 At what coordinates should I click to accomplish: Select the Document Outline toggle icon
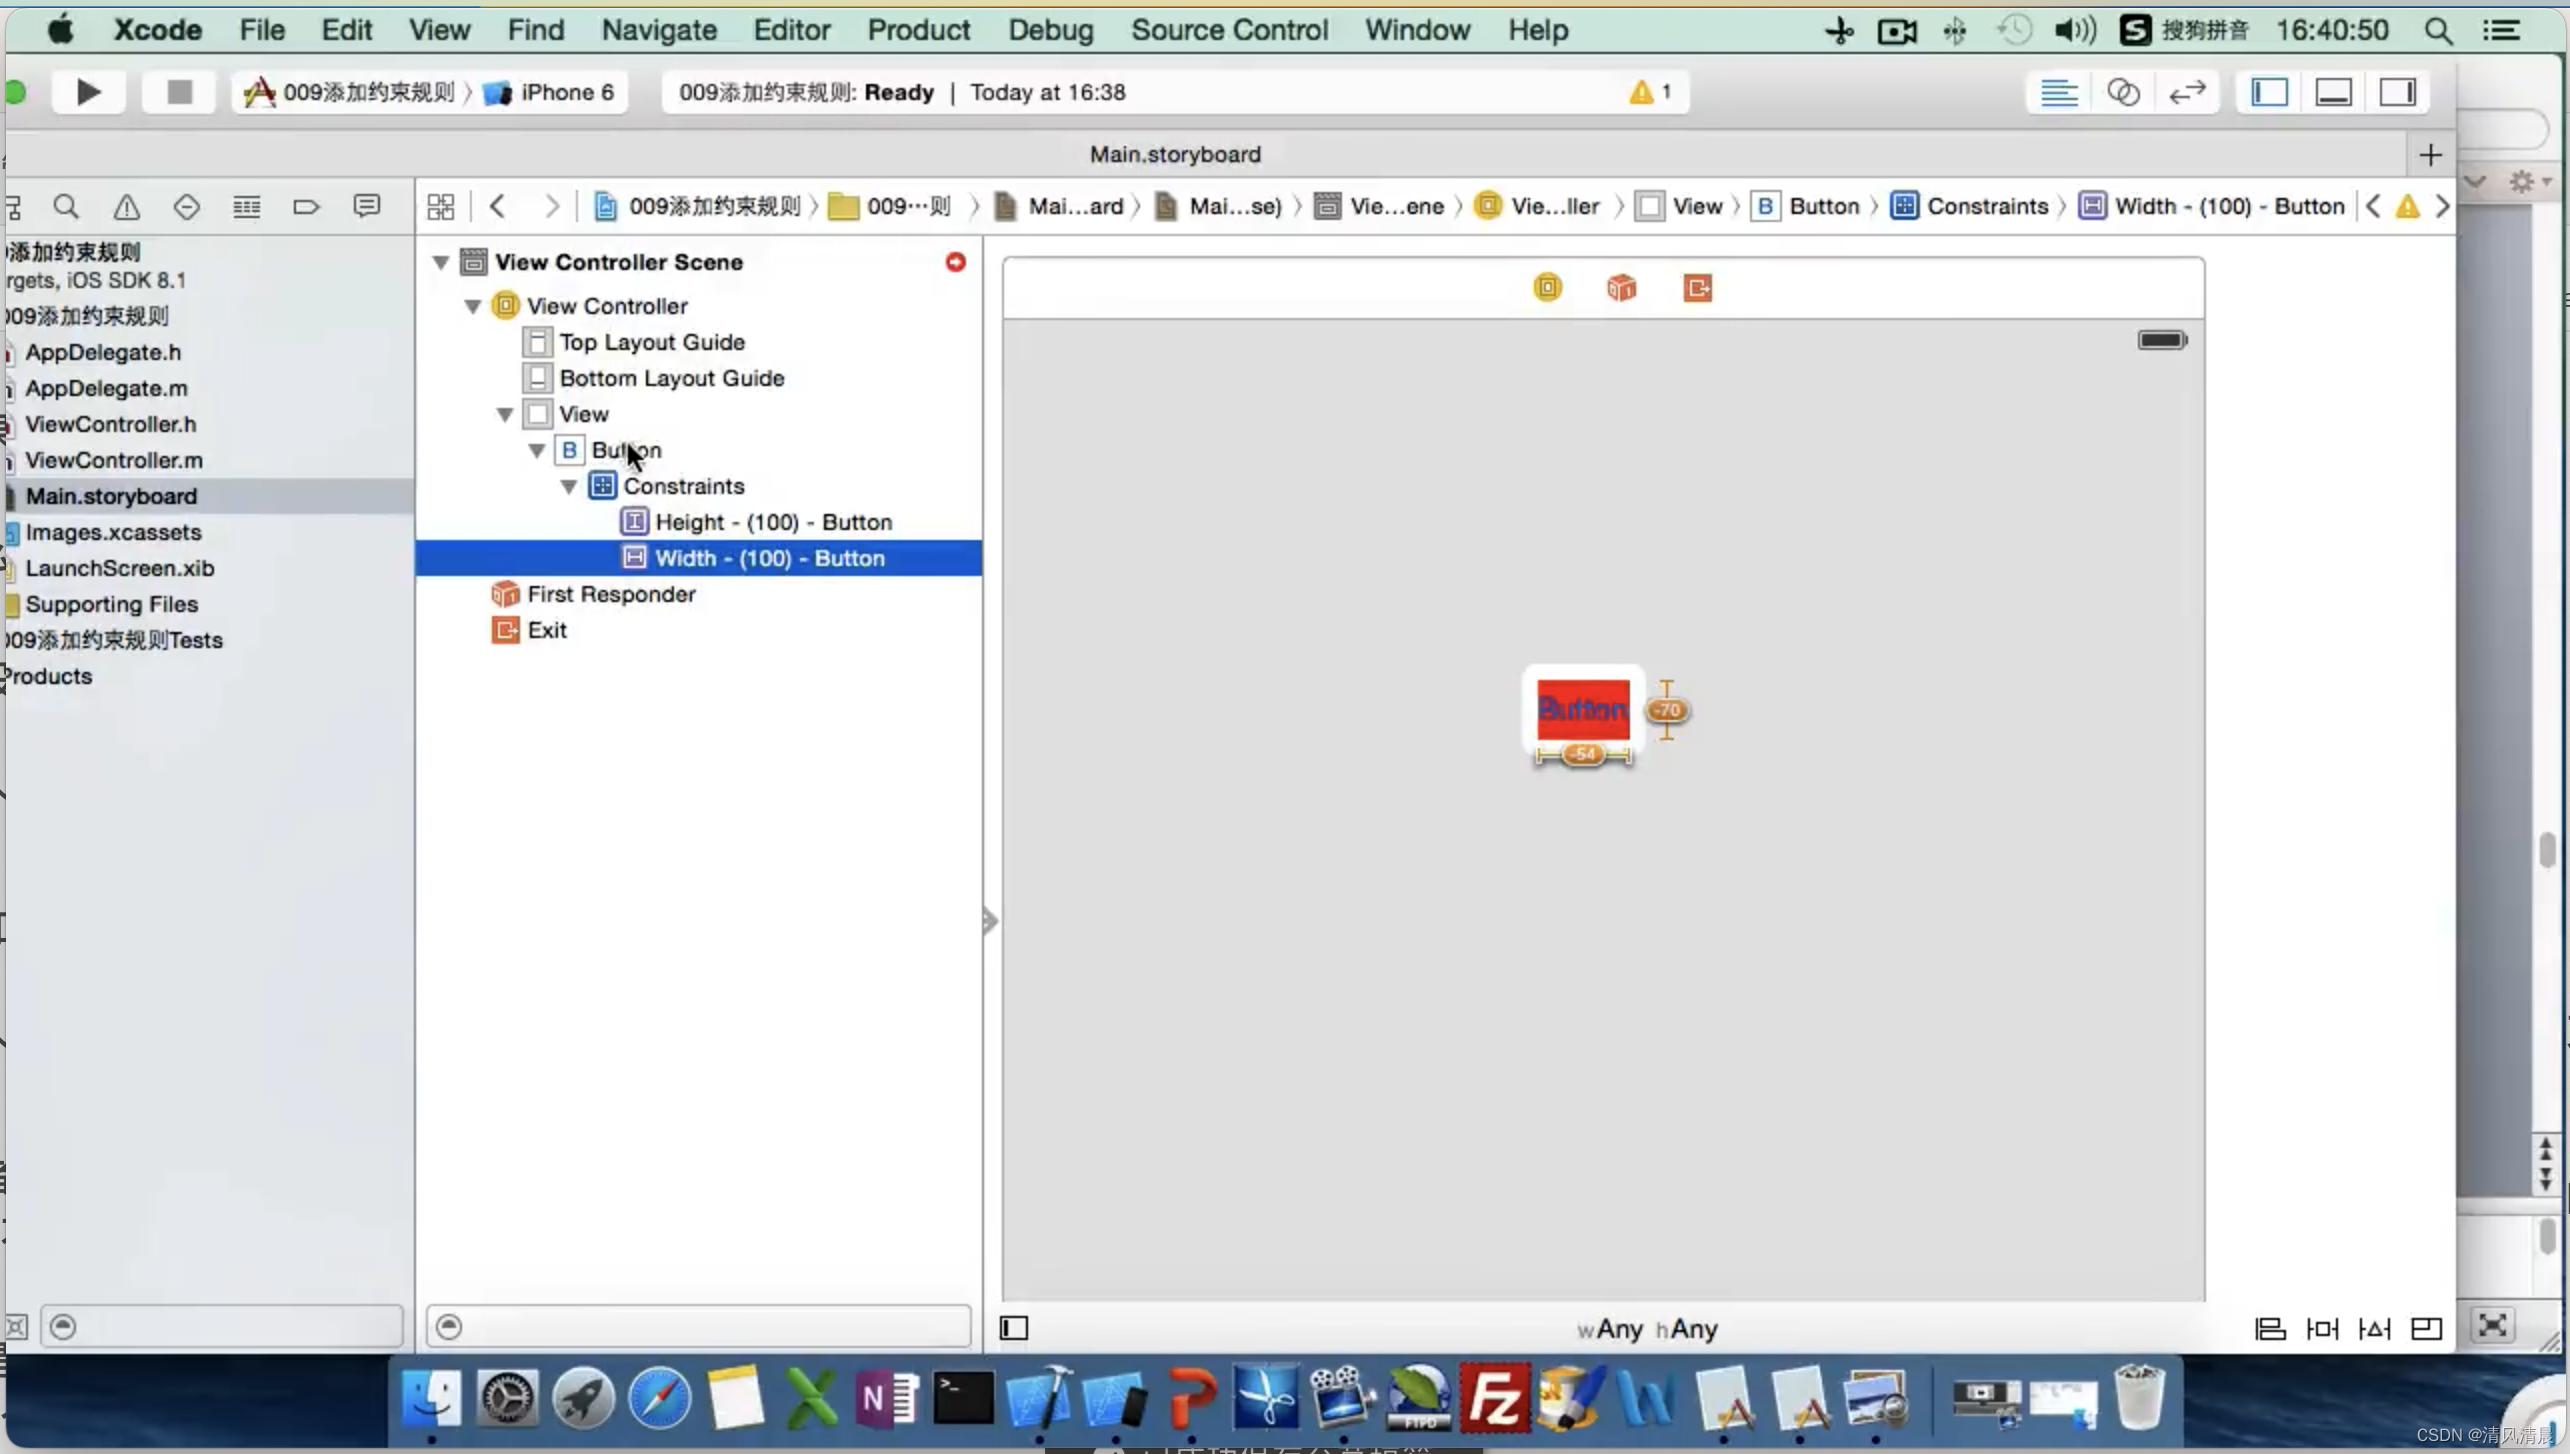tap(1015, 1327)
